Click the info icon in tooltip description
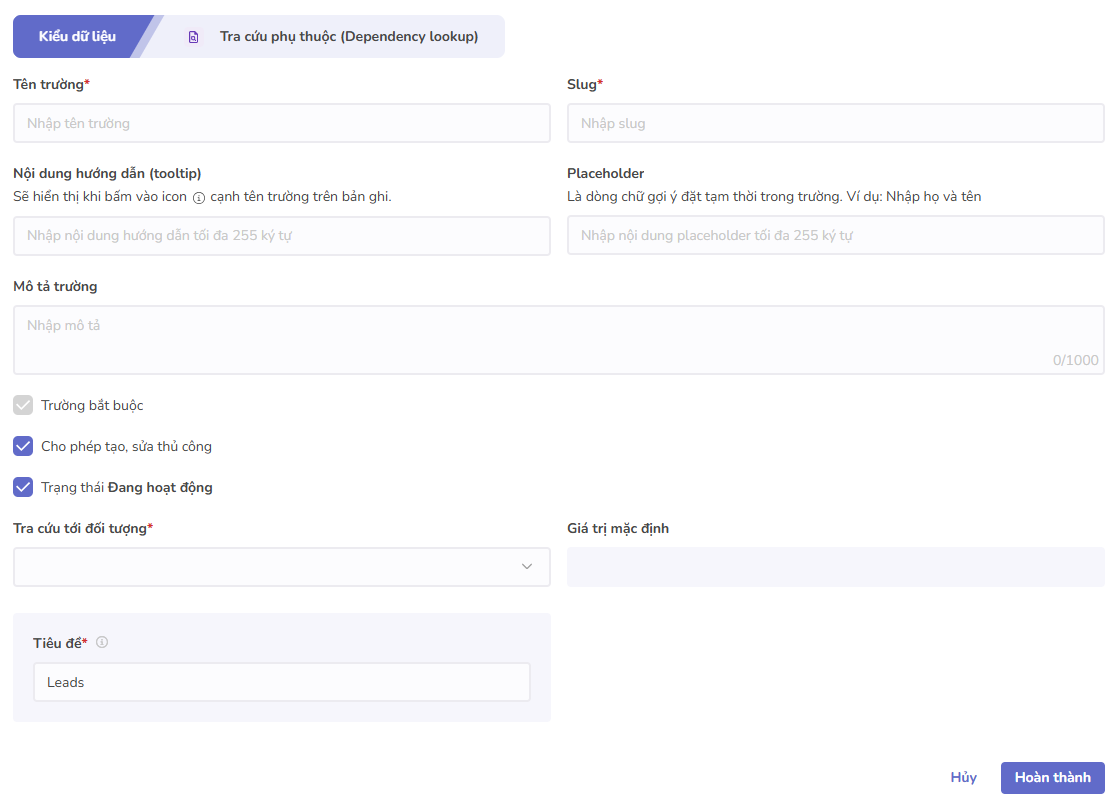Viewport: 1119px width, 804px height. click(x=198, y=198)
